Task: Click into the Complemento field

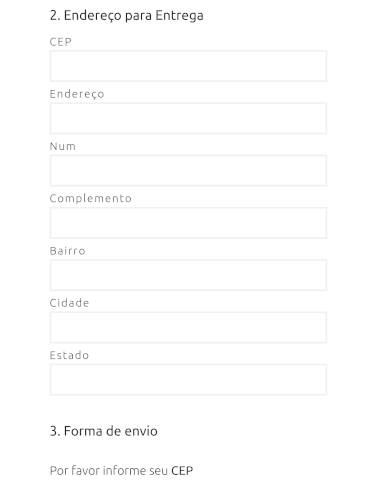Action: pyautogui.click(x=188, y=223)
